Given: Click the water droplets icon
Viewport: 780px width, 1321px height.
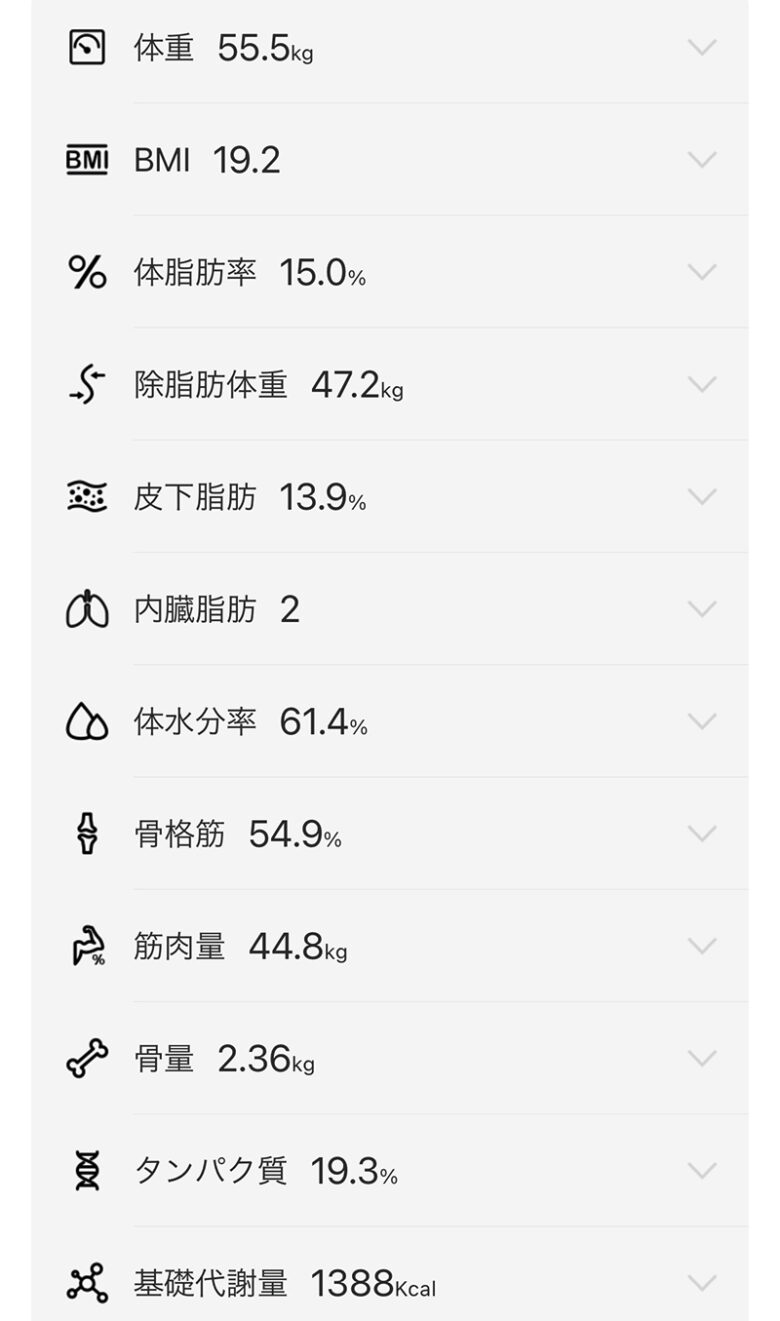Looking at the screenshot, I should click(x=87, y=722).
